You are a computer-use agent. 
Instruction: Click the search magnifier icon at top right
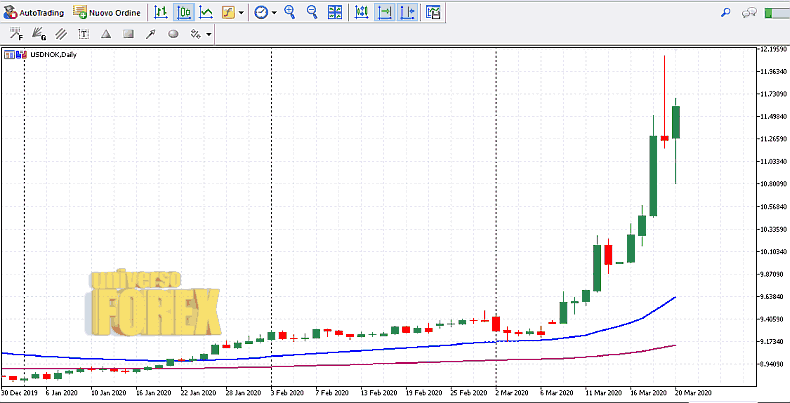click(726, 12)
